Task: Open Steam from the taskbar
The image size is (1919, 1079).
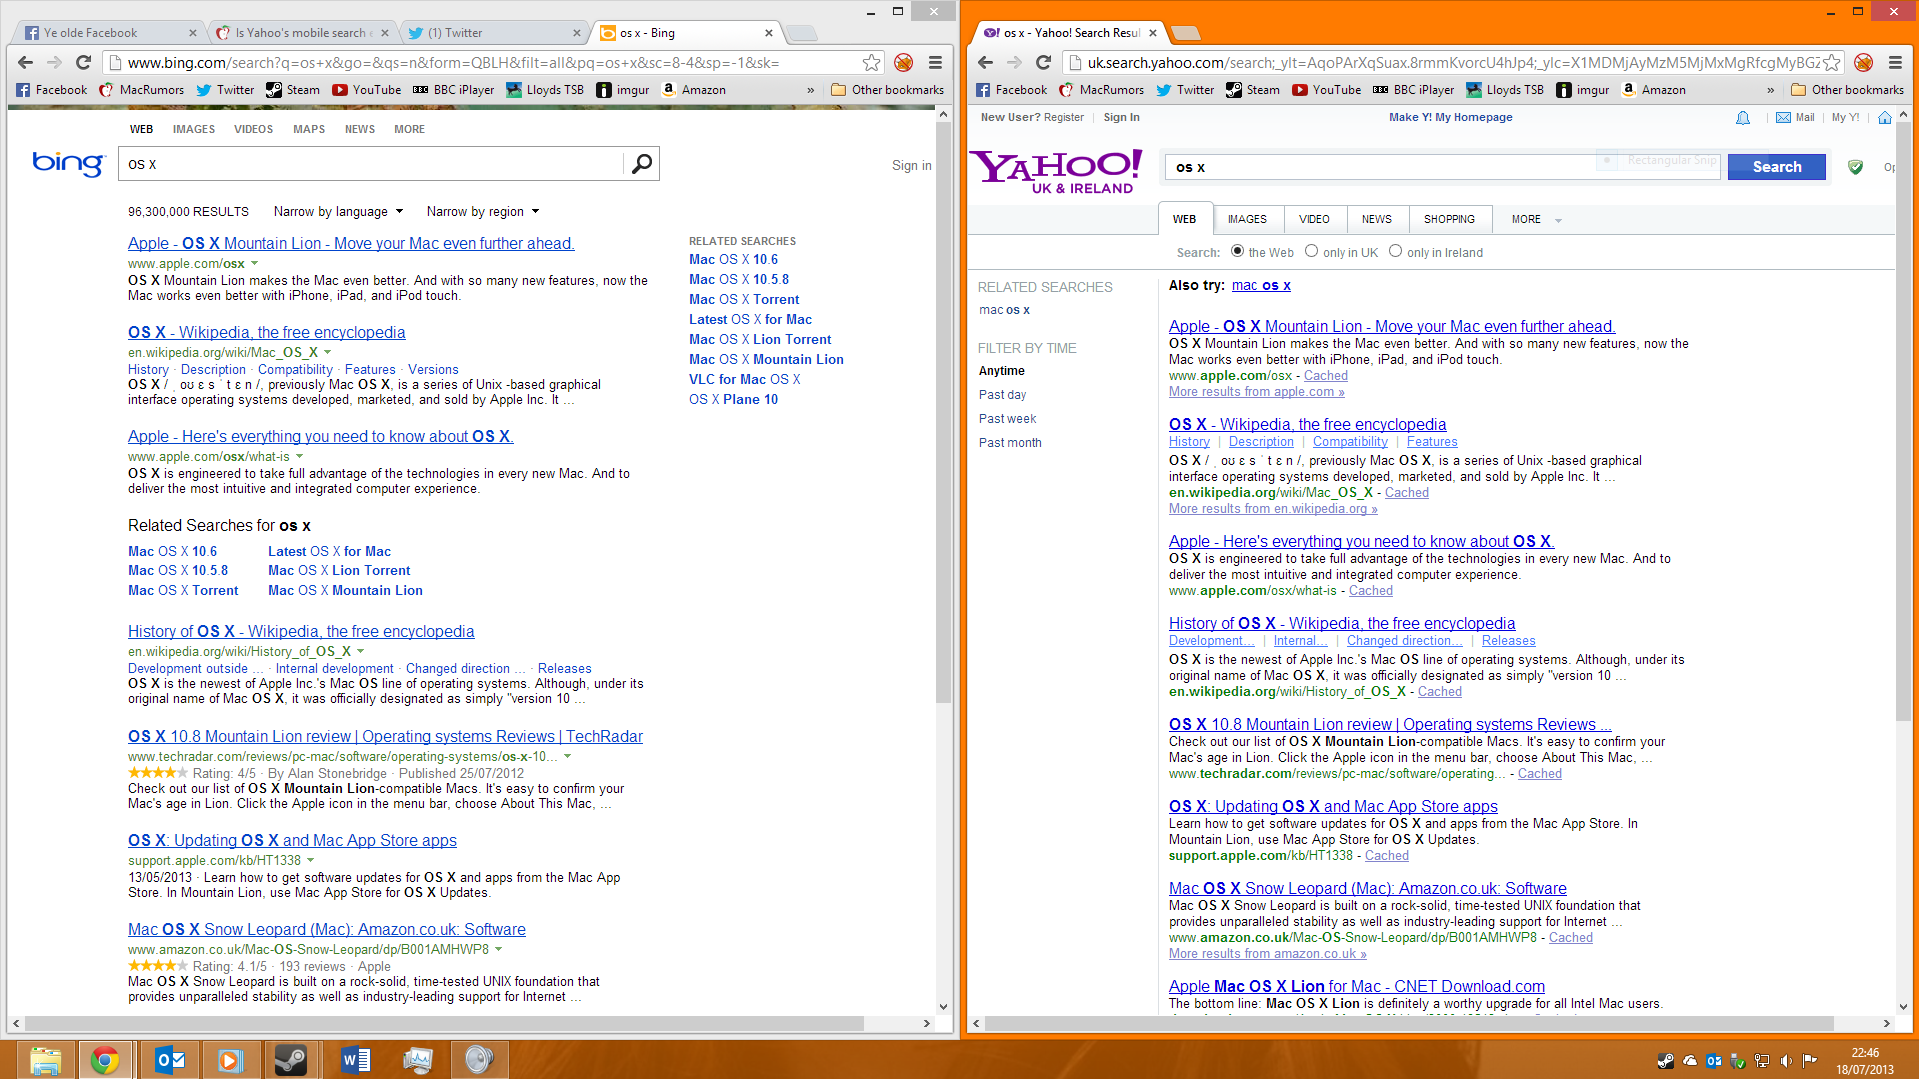Action: click(291, 1060)
